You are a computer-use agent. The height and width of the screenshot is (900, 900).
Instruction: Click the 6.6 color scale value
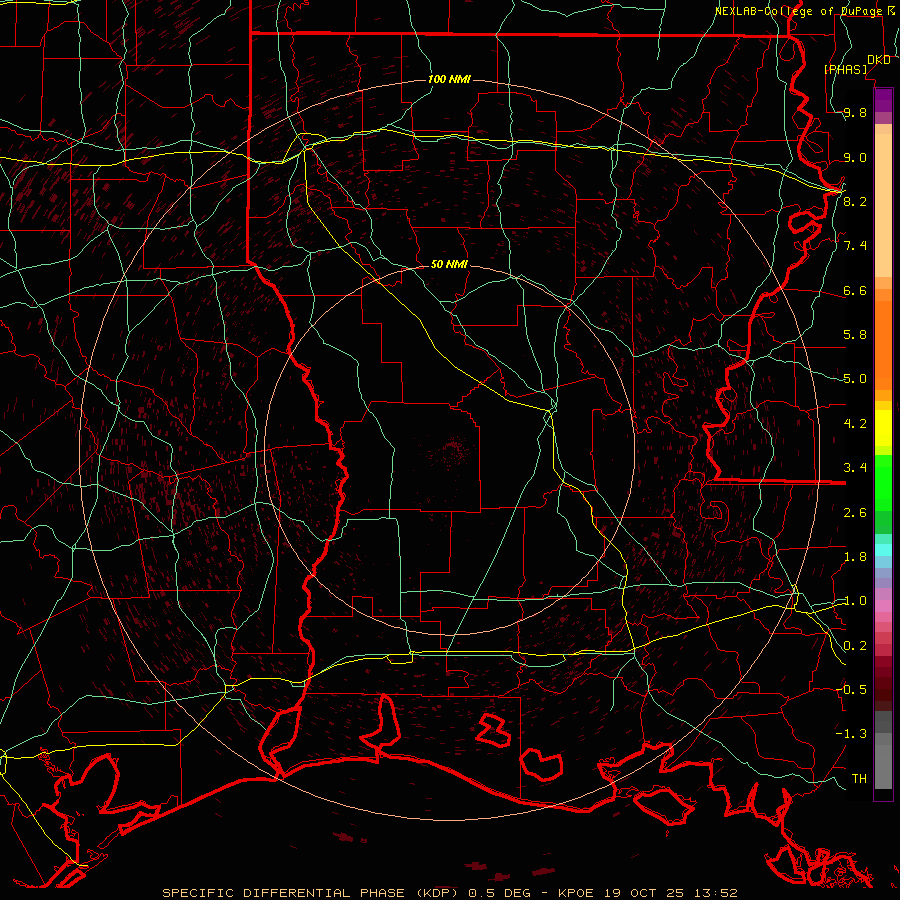coord(855,290)
